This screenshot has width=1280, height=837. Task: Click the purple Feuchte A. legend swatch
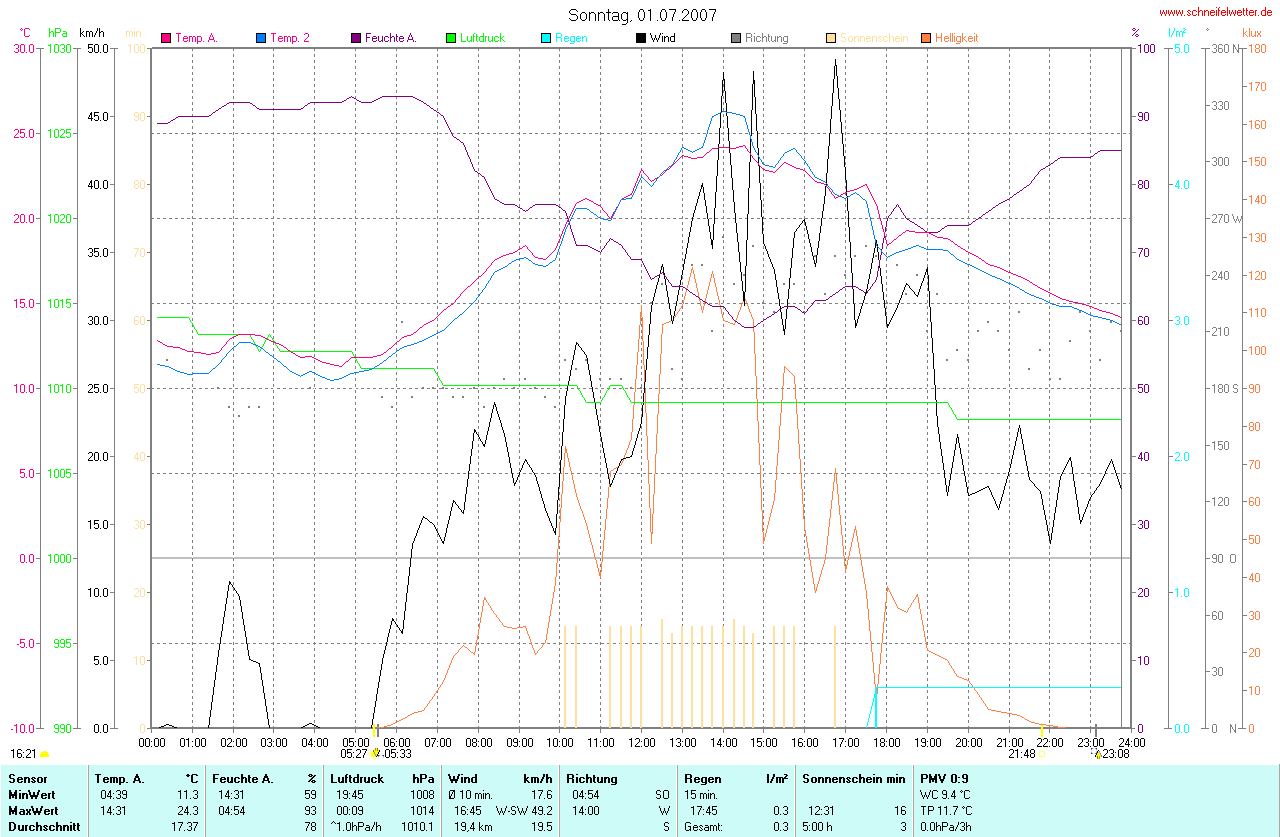coord(356,38)
